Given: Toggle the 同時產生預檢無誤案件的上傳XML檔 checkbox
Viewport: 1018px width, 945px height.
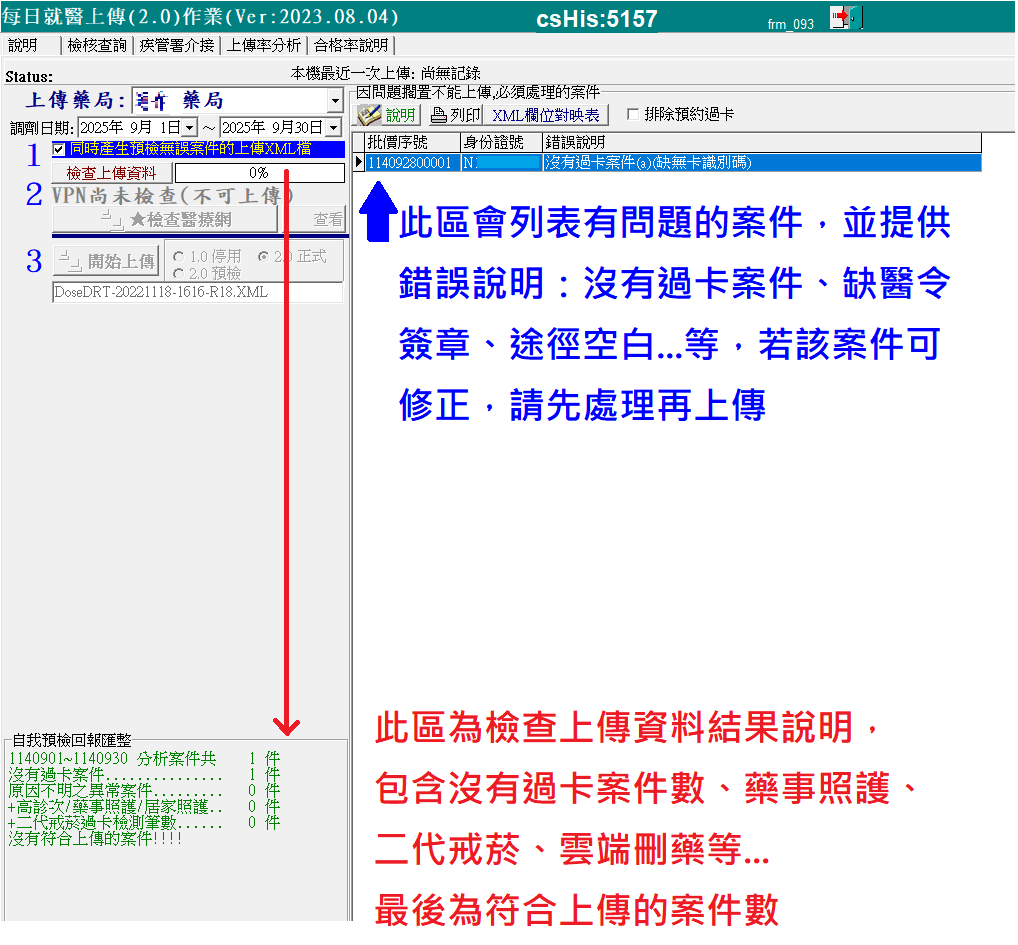Looking at the screenshot, I should tap(59, 149).
